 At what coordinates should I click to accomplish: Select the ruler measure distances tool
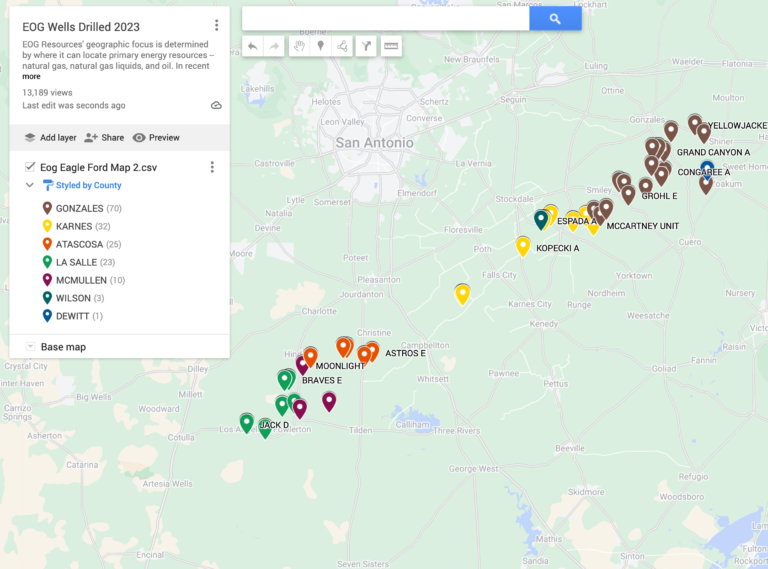coord(390,46)
